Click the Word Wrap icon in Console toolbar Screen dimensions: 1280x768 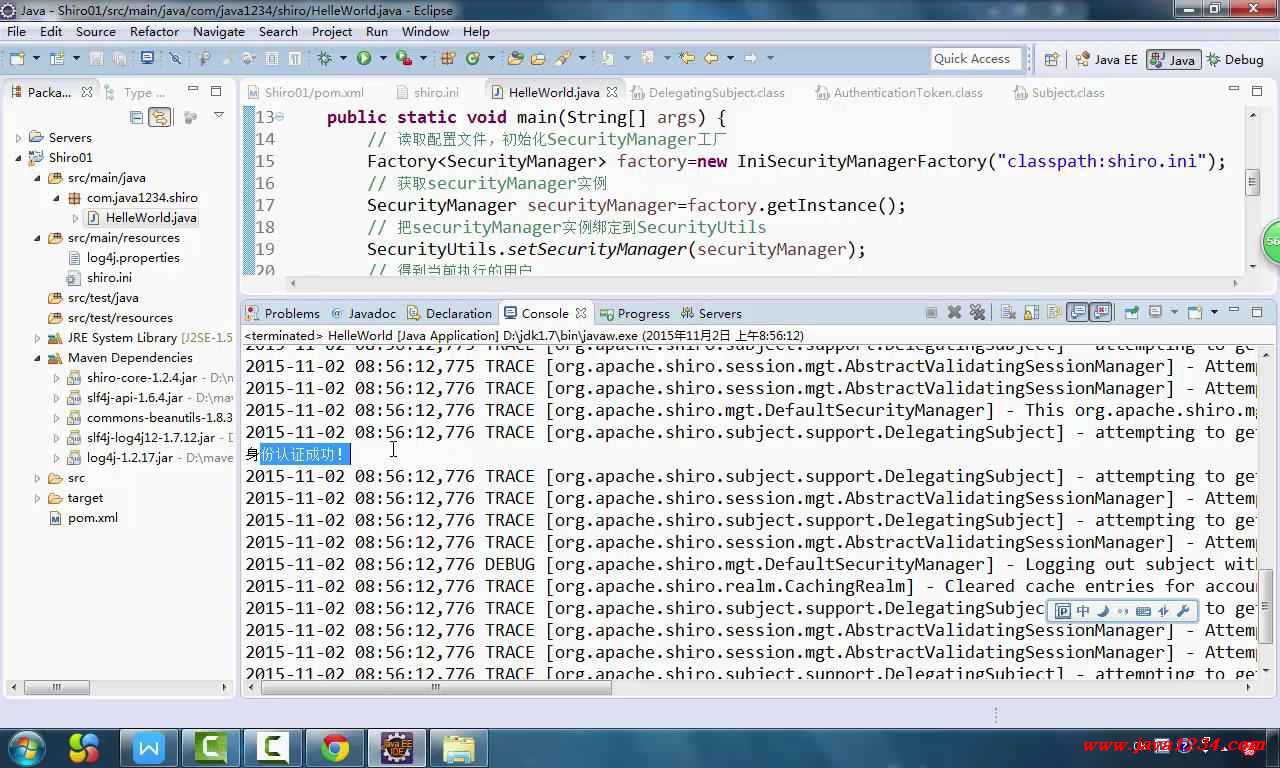(1054, 313)
